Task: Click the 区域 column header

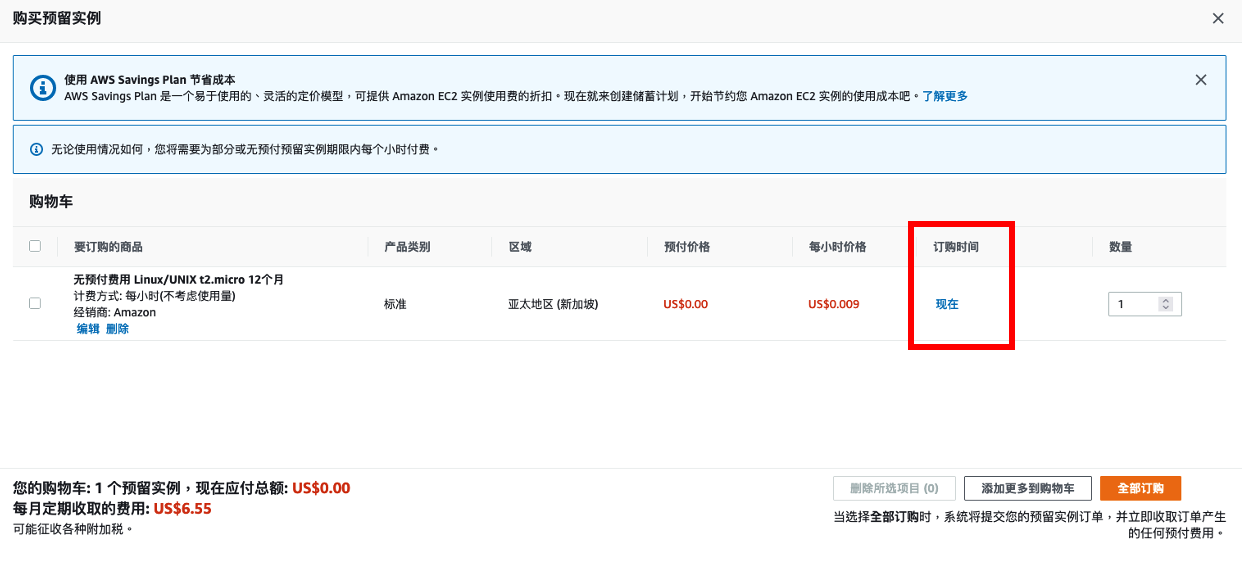Action: [x=519, y=247]
